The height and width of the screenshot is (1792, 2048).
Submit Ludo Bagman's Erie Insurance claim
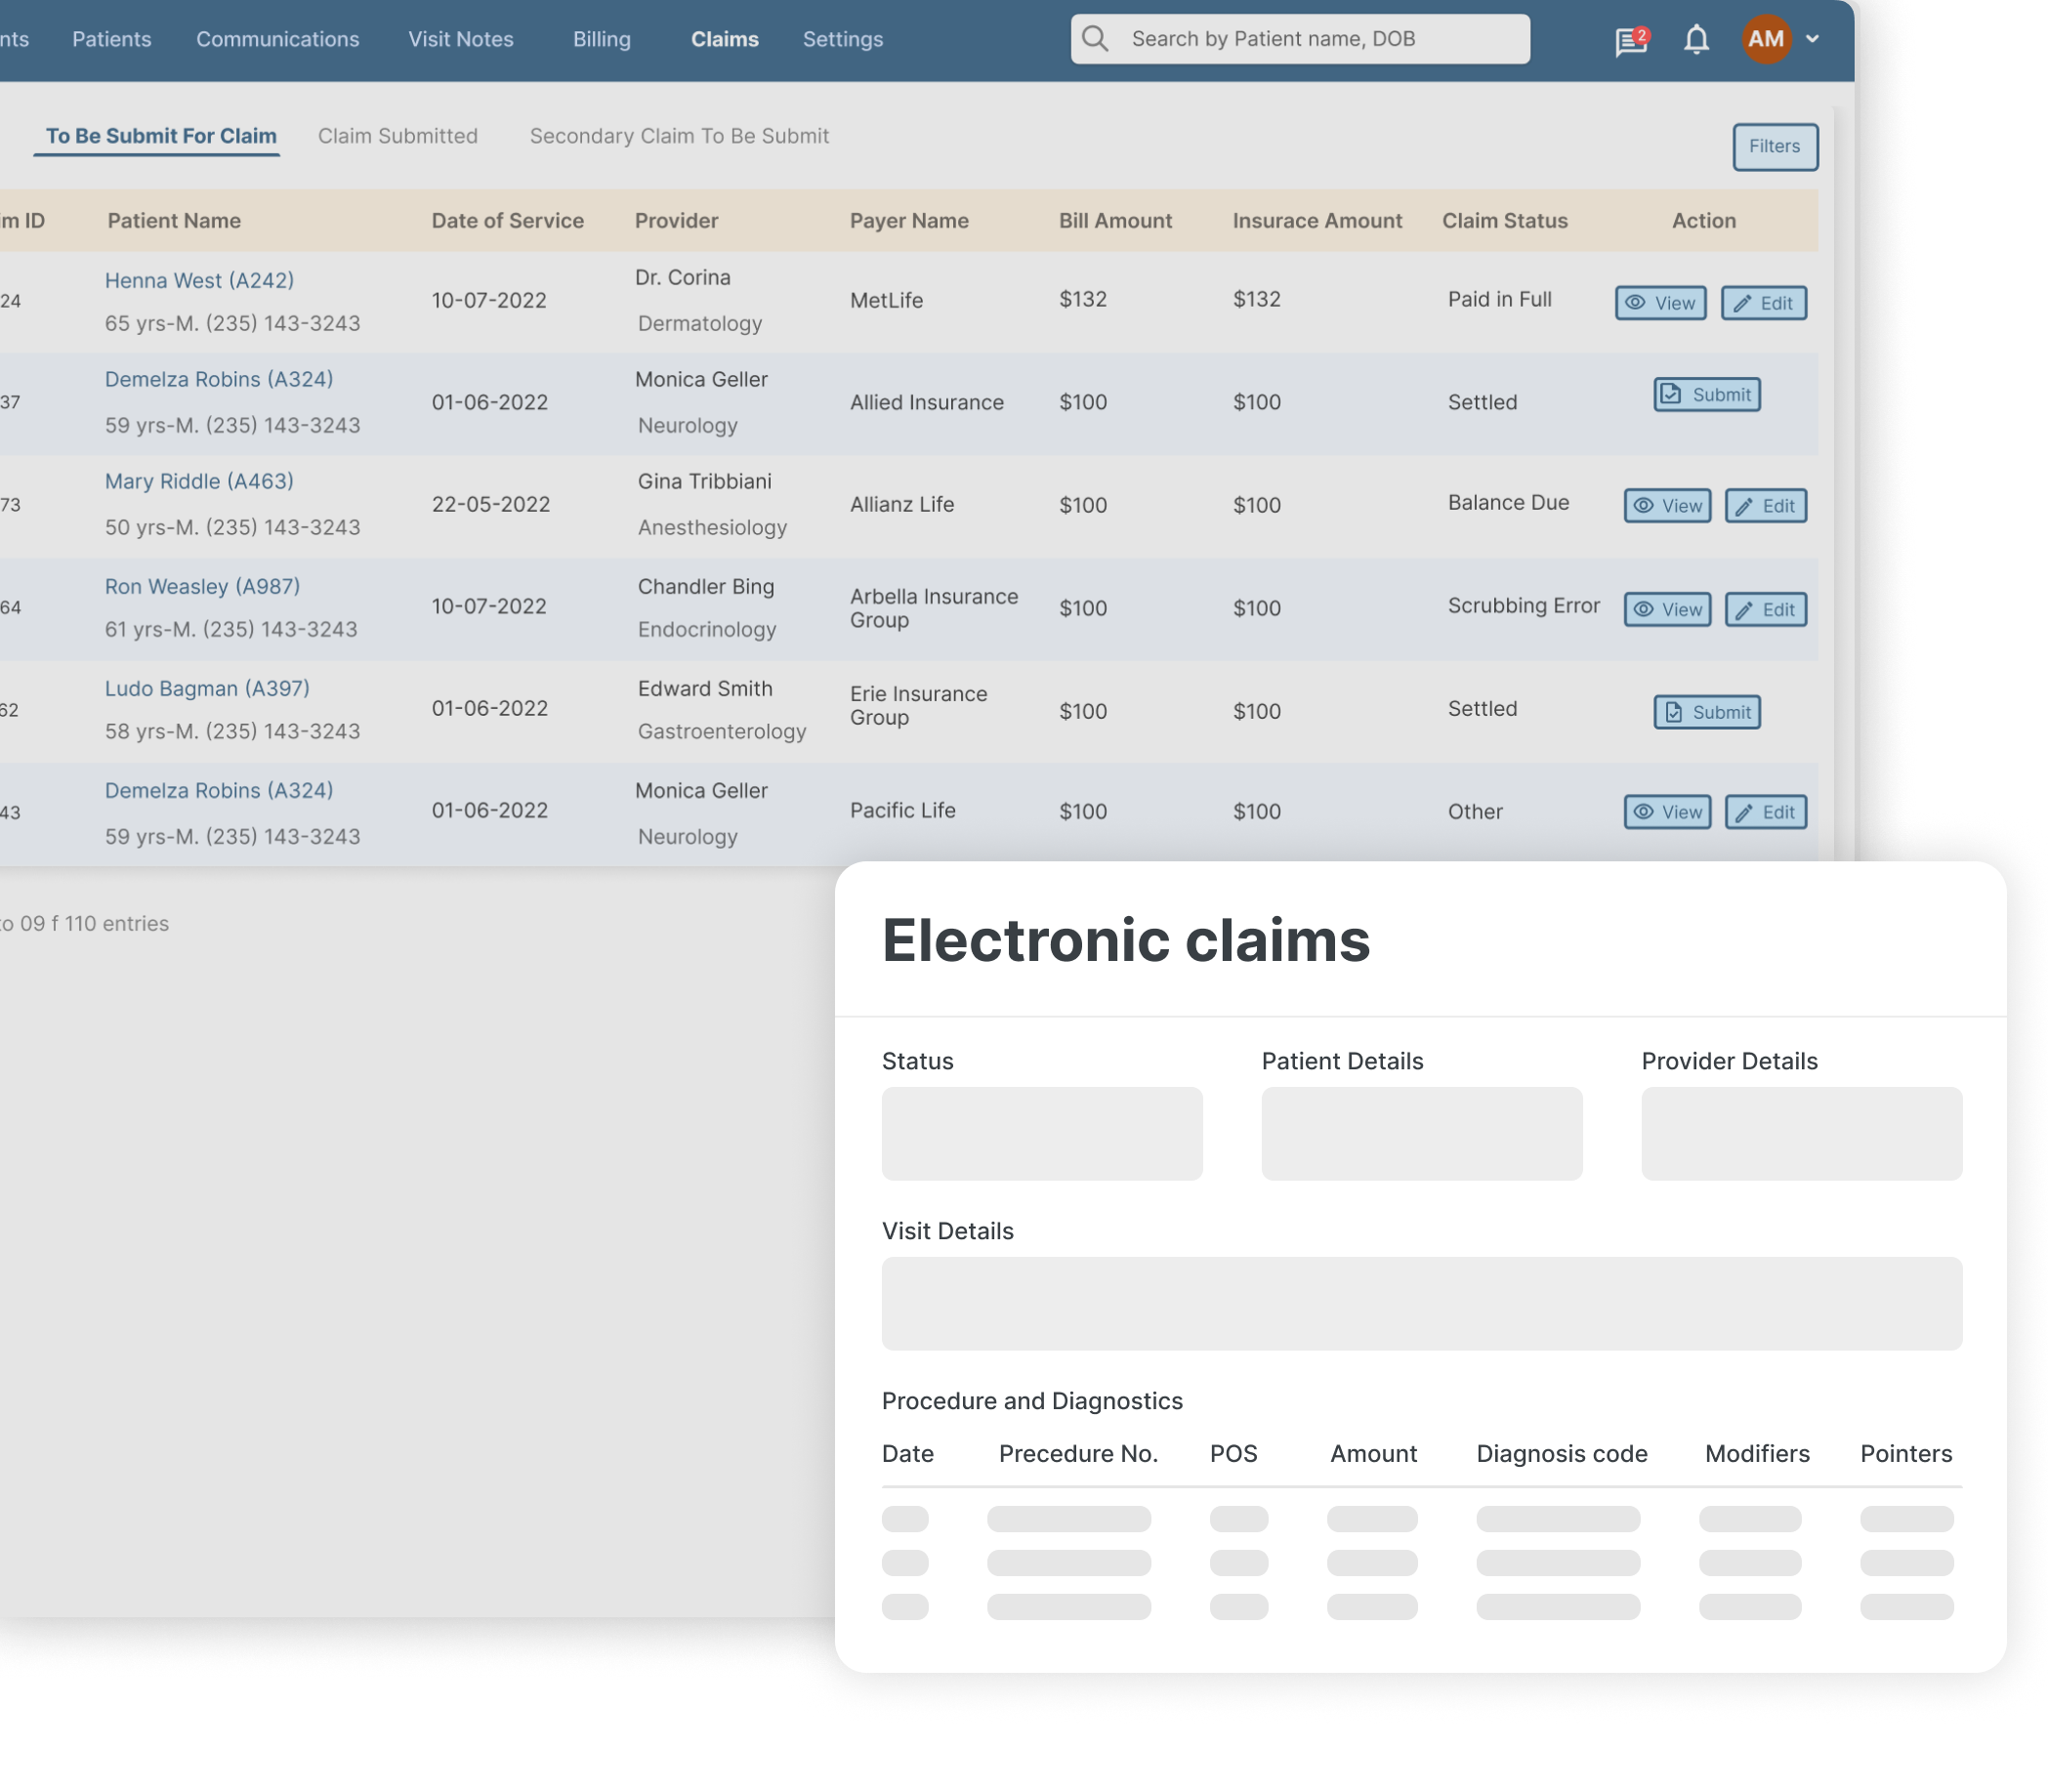[x=1706, y=712]
